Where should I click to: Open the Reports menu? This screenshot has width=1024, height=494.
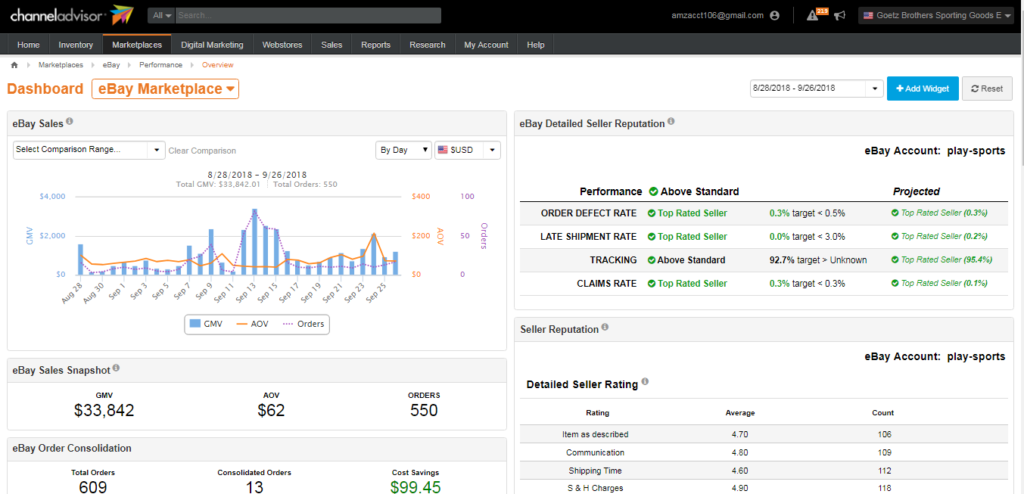click(375, 45)
